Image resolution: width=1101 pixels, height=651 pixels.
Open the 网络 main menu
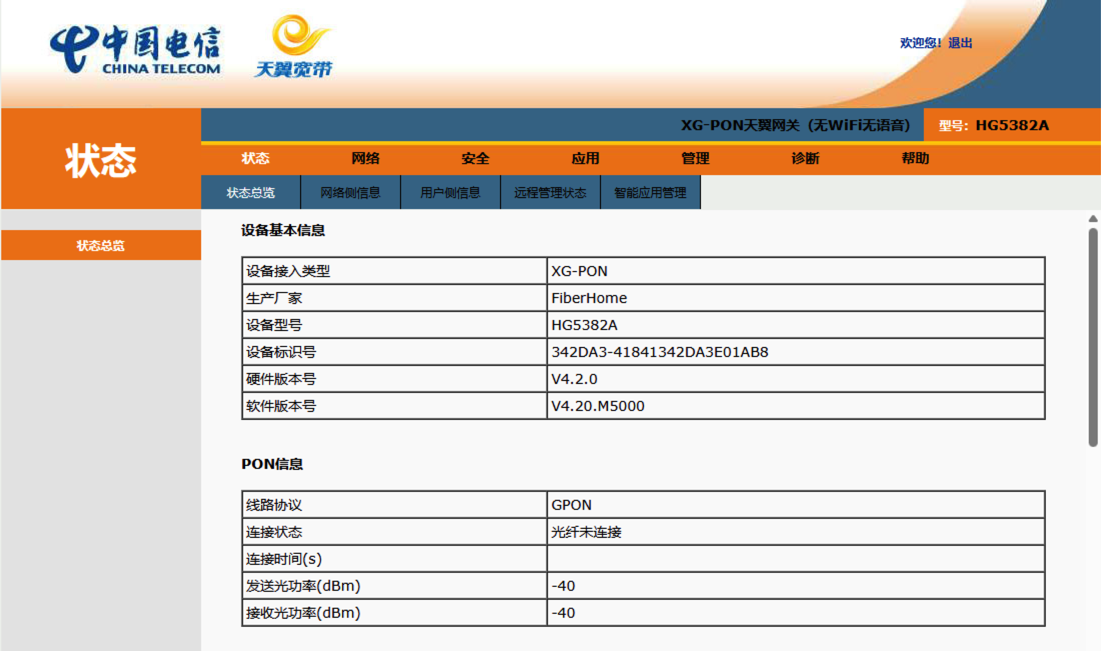[x=365, y=158]
